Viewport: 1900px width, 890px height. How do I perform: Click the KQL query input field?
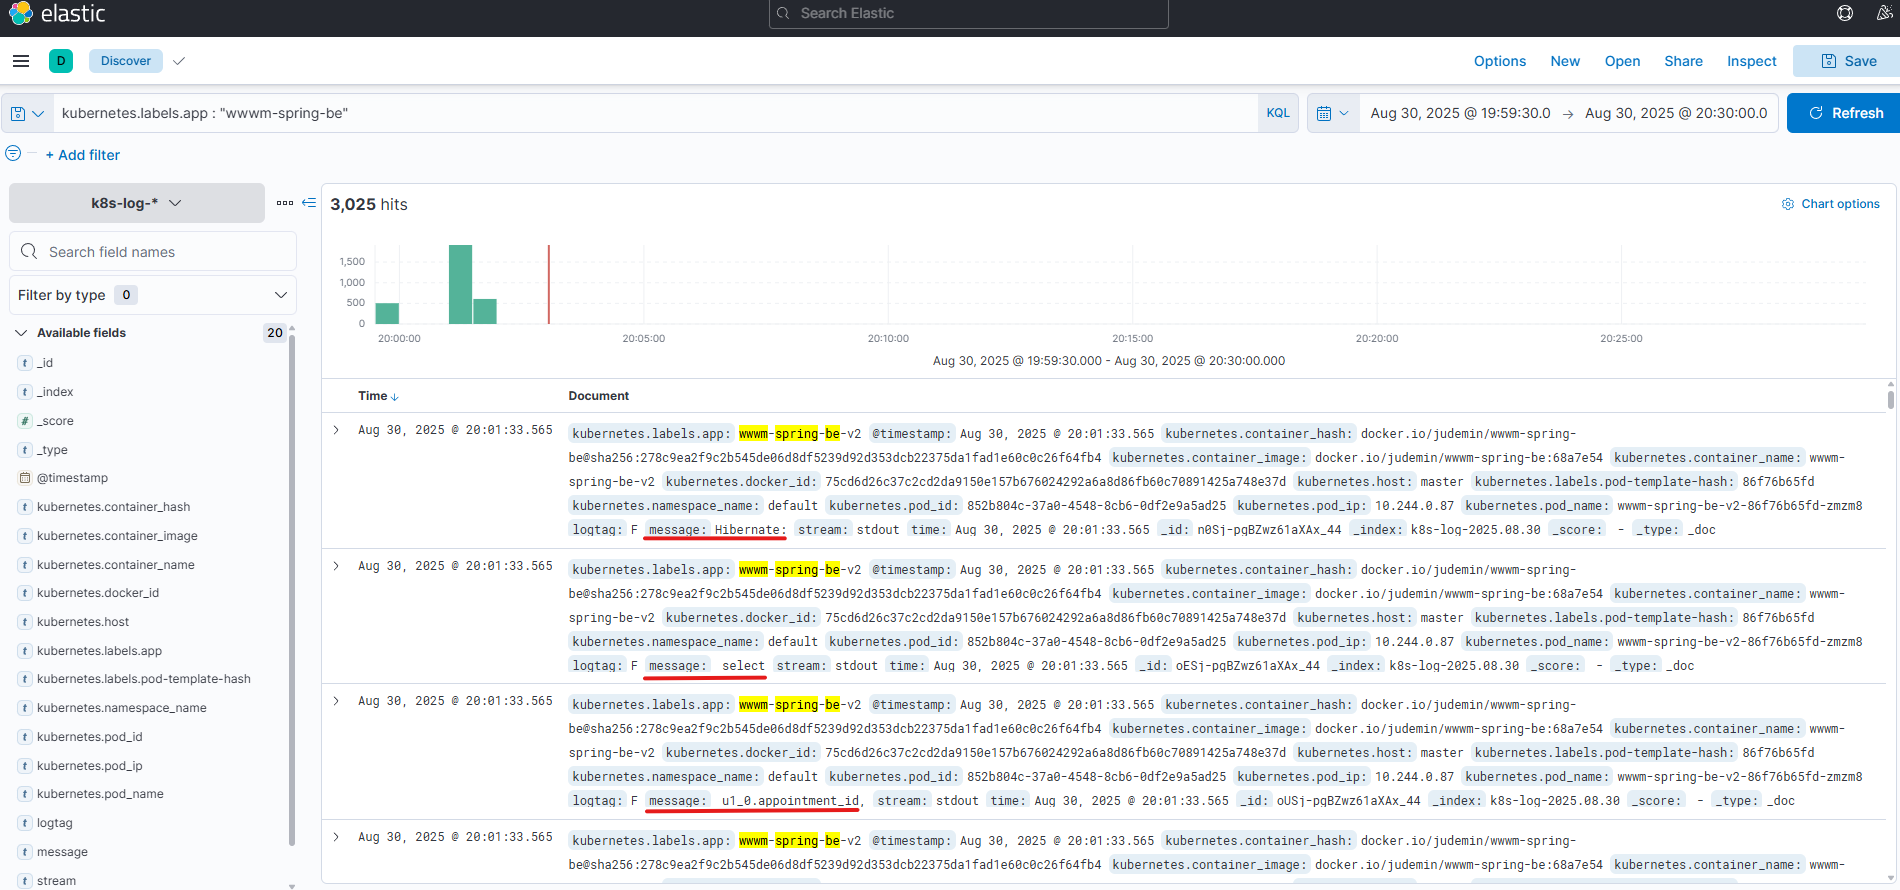pyautogui.click(x=655, y=113)
